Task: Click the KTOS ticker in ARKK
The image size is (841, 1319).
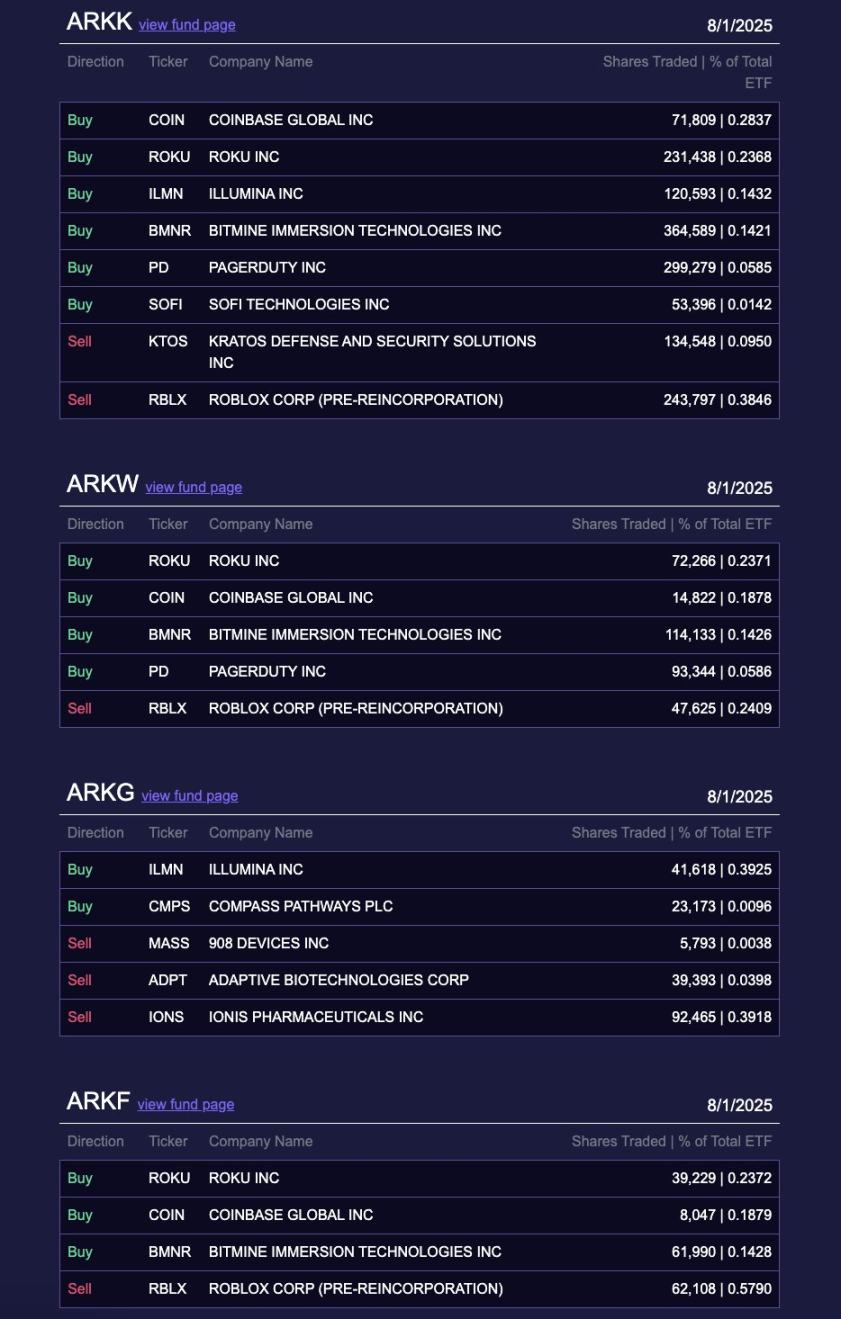Action: tap(168, 341)
